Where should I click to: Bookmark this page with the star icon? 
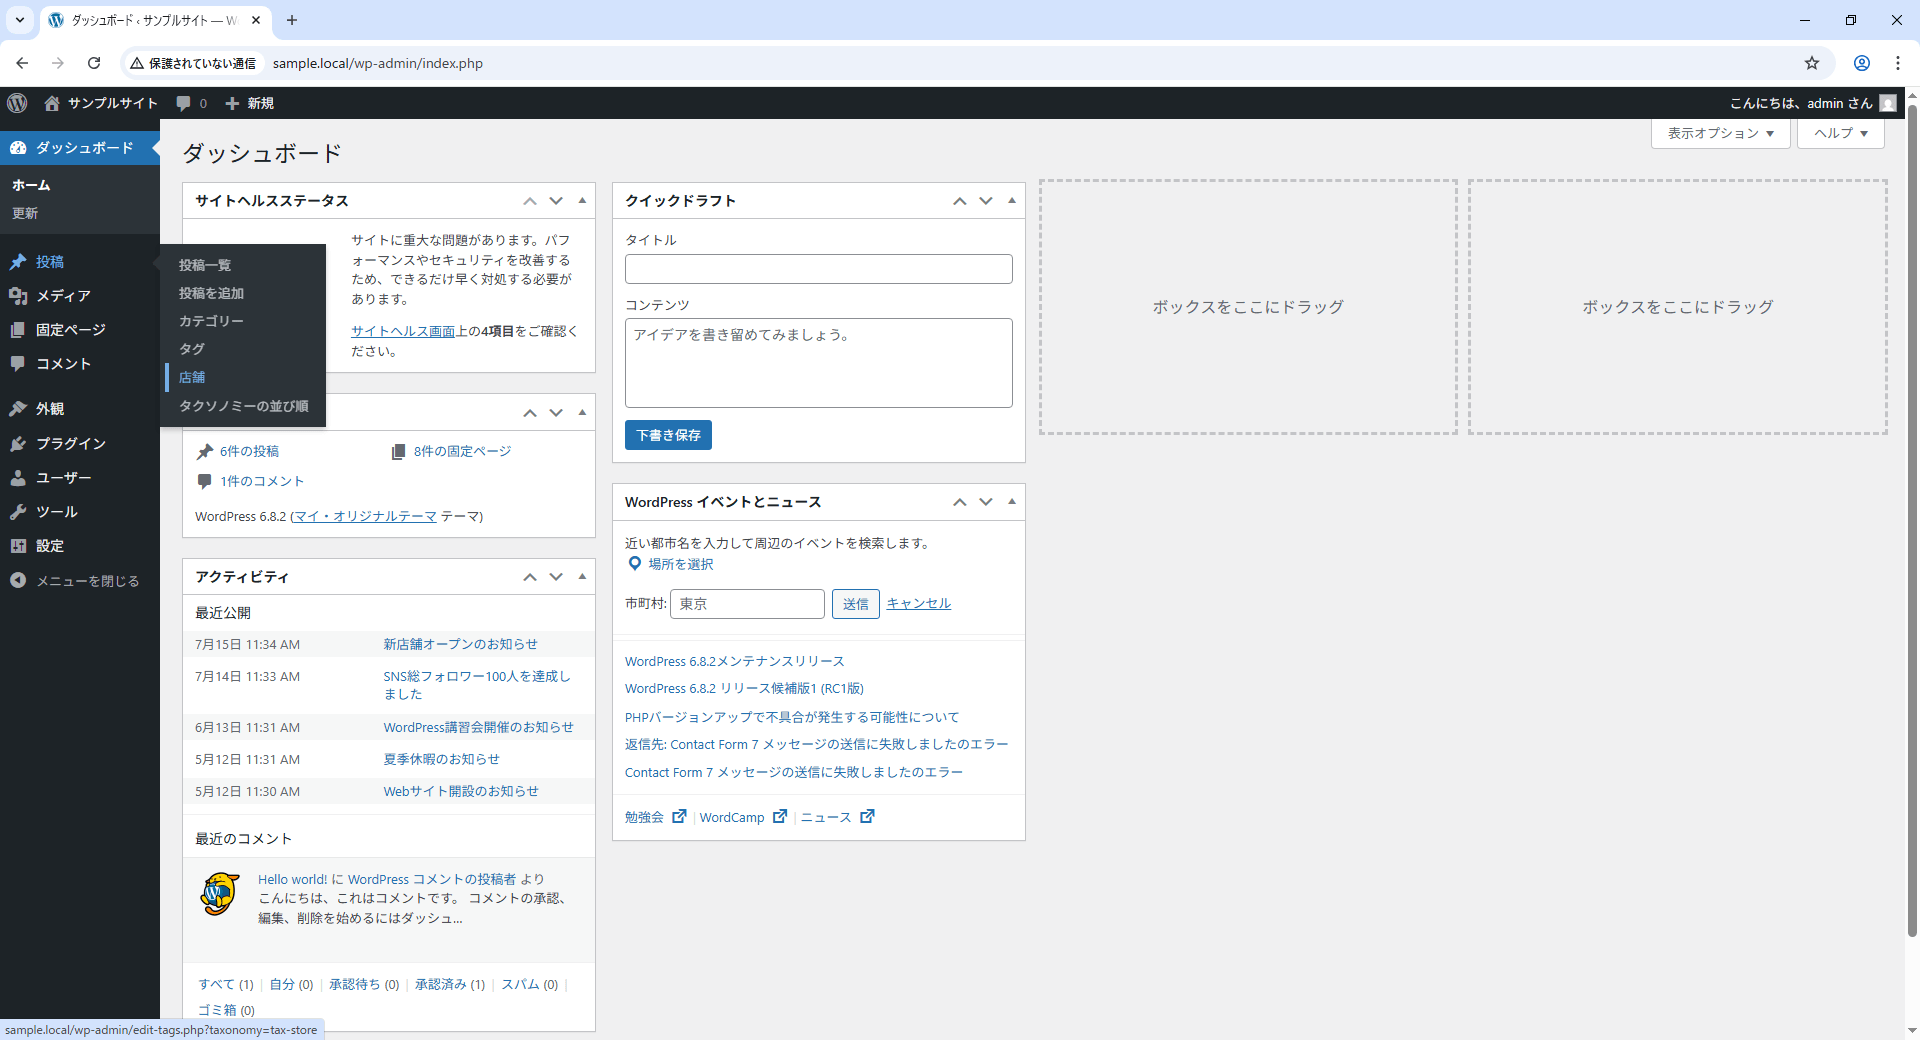(1812, 63)
